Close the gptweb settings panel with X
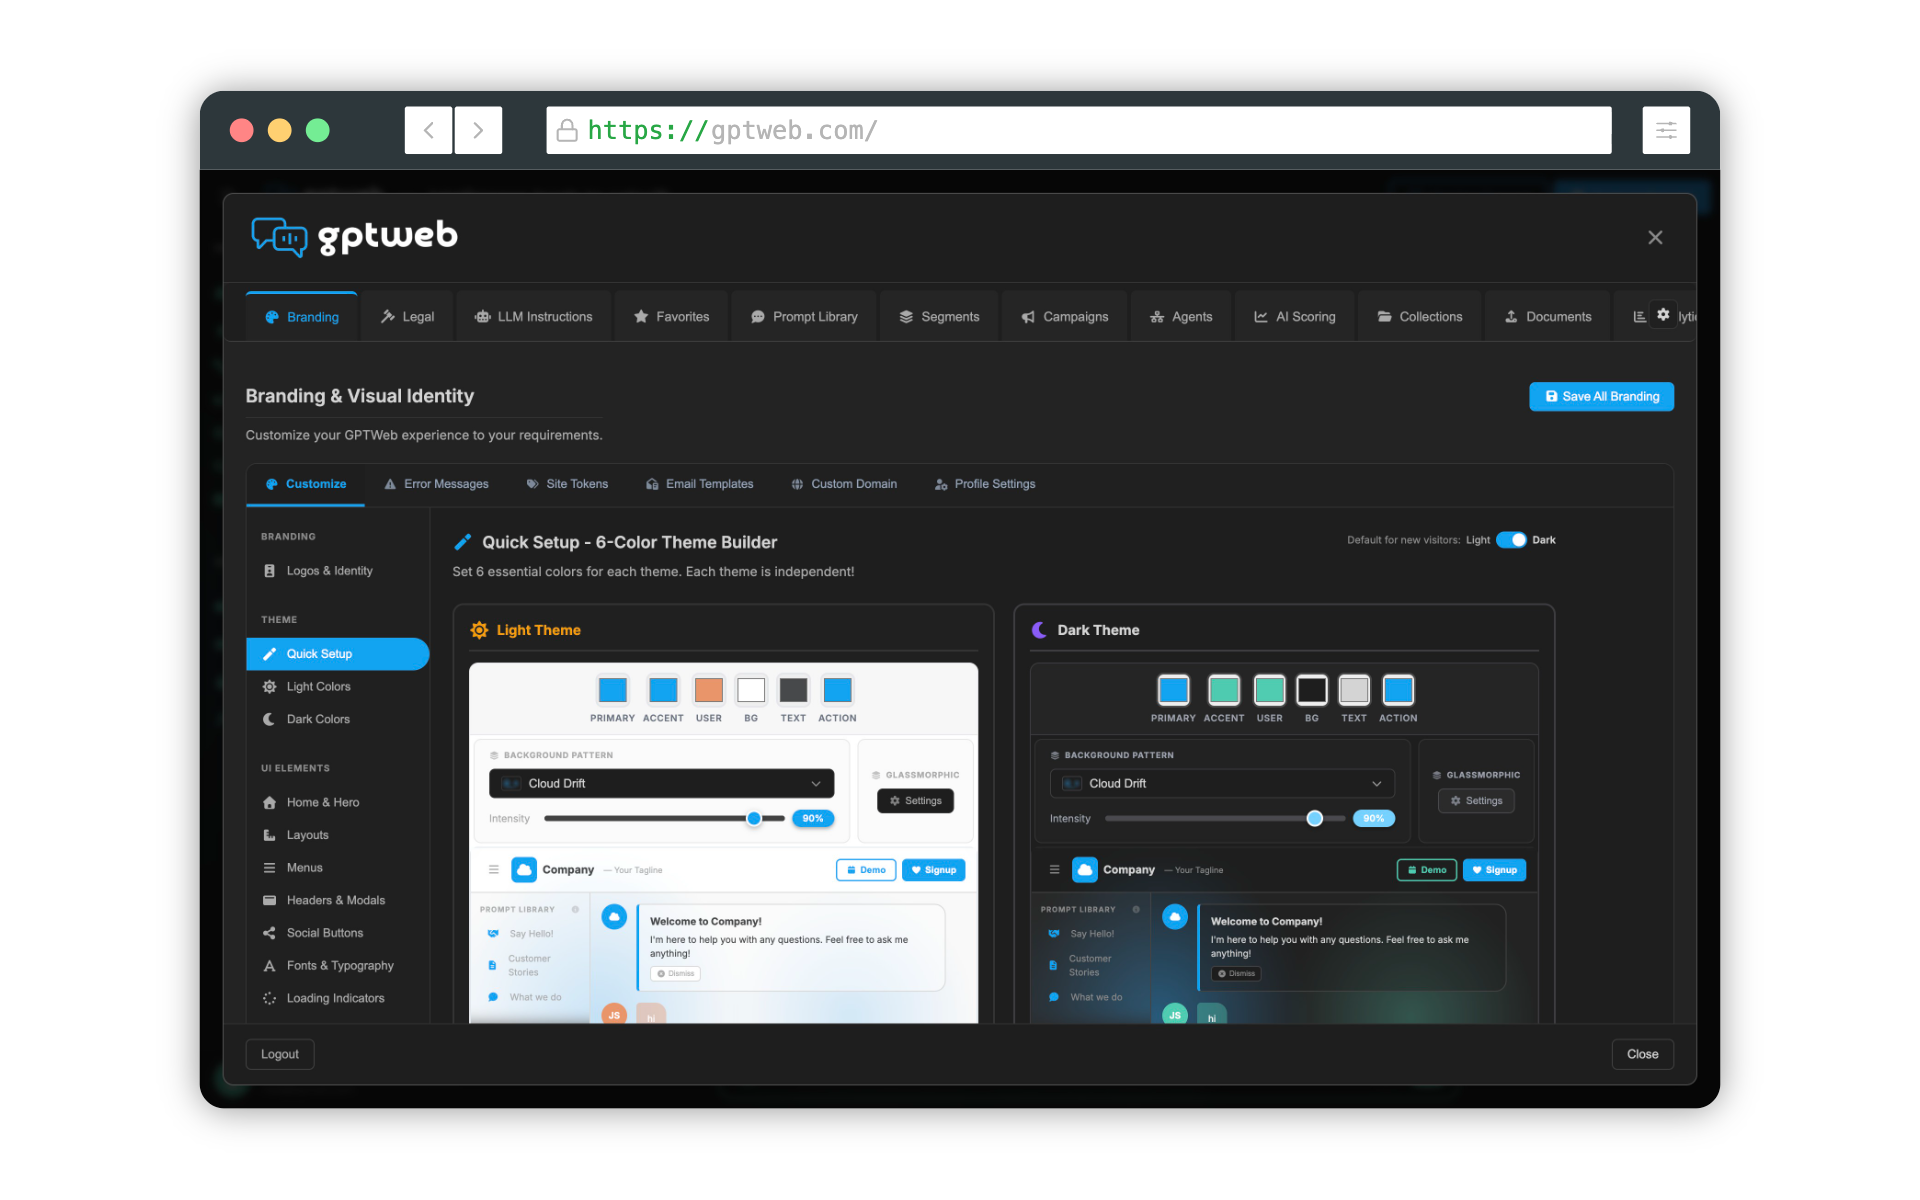The width and height of the screenshot is (1920, 1200). pos(1655,237)
